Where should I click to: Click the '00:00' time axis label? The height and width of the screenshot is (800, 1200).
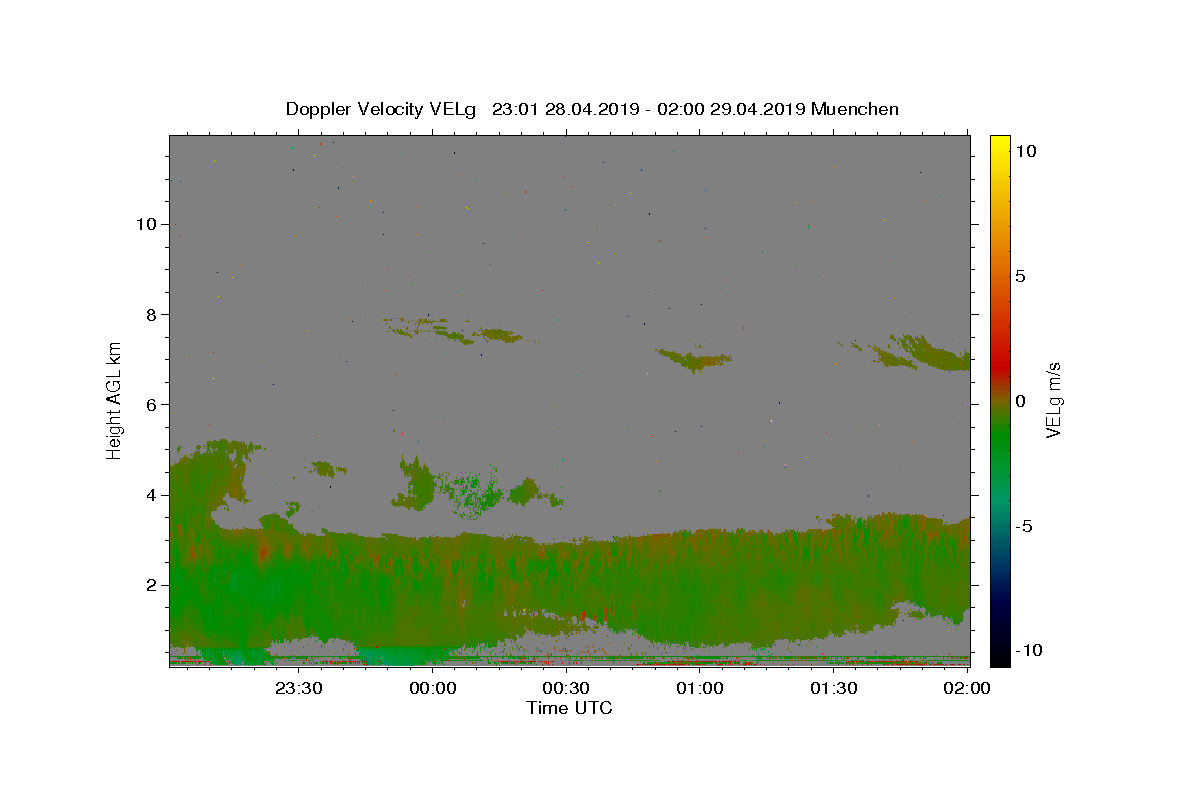[x=433, y=688]
